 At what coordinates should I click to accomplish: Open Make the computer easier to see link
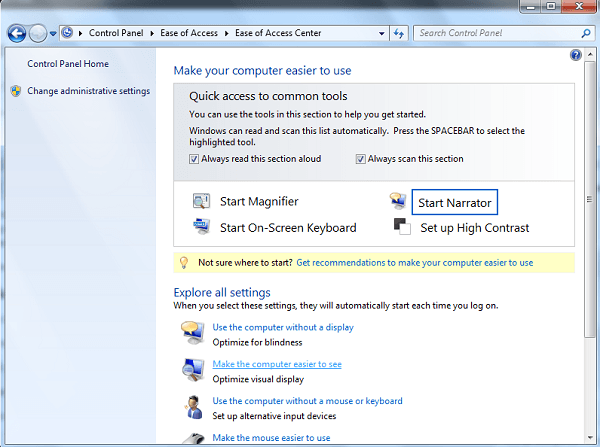point(277,364)
